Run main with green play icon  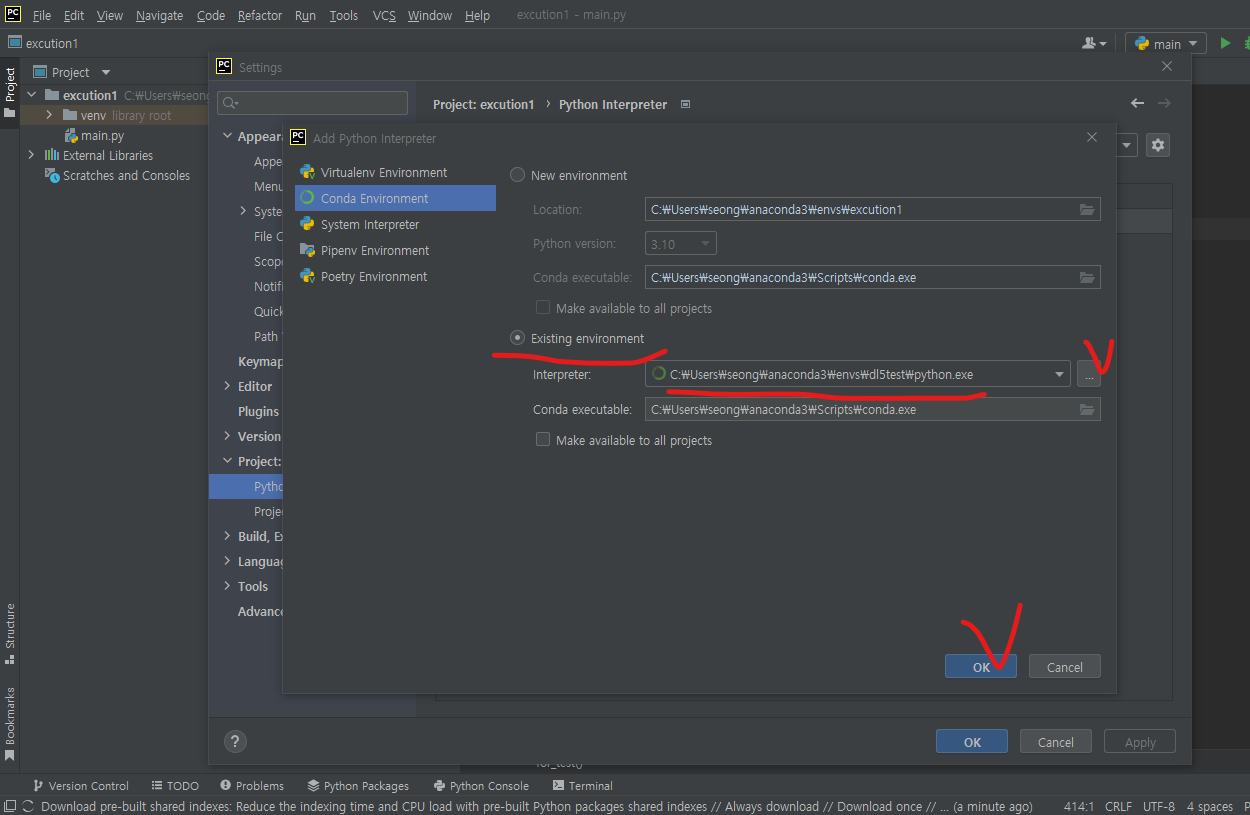1225,43
